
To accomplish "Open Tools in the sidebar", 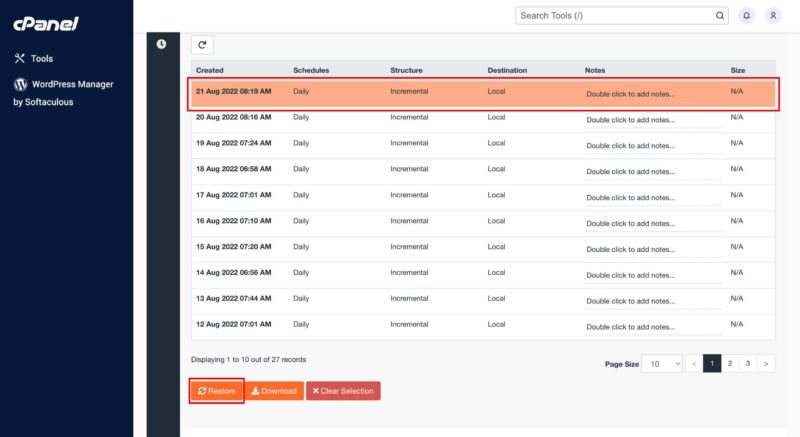I will coord(34,59).
